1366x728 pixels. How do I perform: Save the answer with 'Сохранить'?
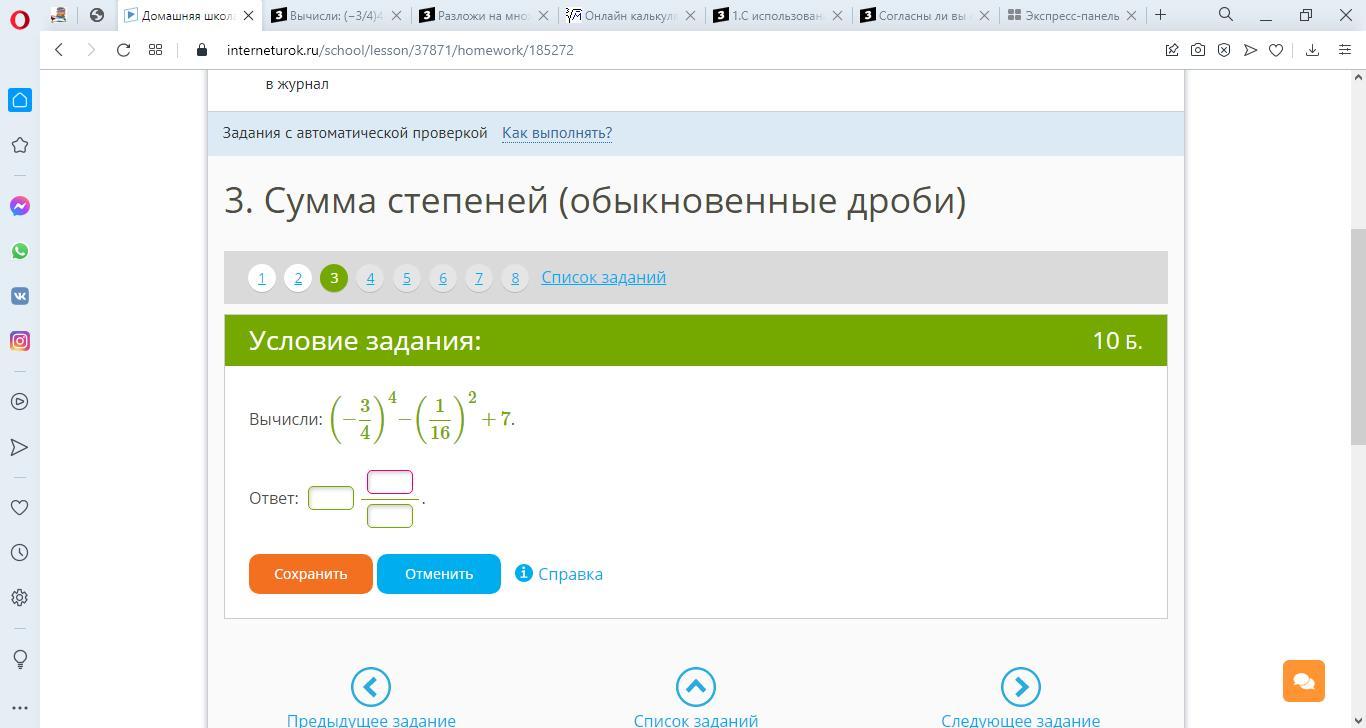pos(311,574)
